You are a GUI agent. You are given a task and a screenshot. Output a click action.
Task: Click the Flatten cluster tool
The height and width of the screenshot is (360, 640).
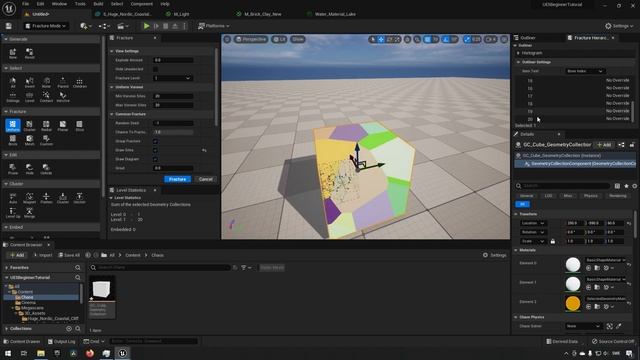click(46, 198)
